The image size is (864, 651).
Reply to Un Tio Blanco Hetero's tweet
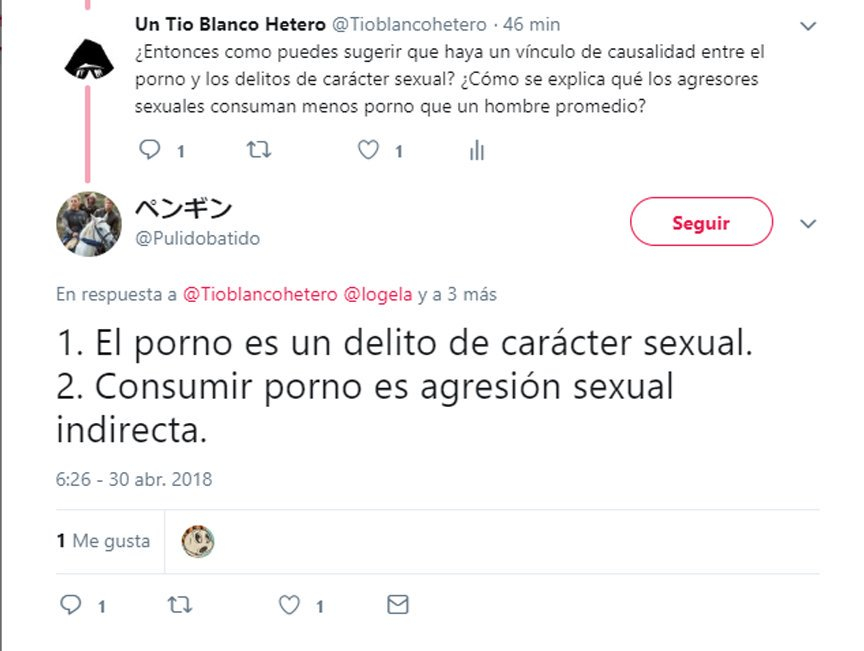point(149,149)
